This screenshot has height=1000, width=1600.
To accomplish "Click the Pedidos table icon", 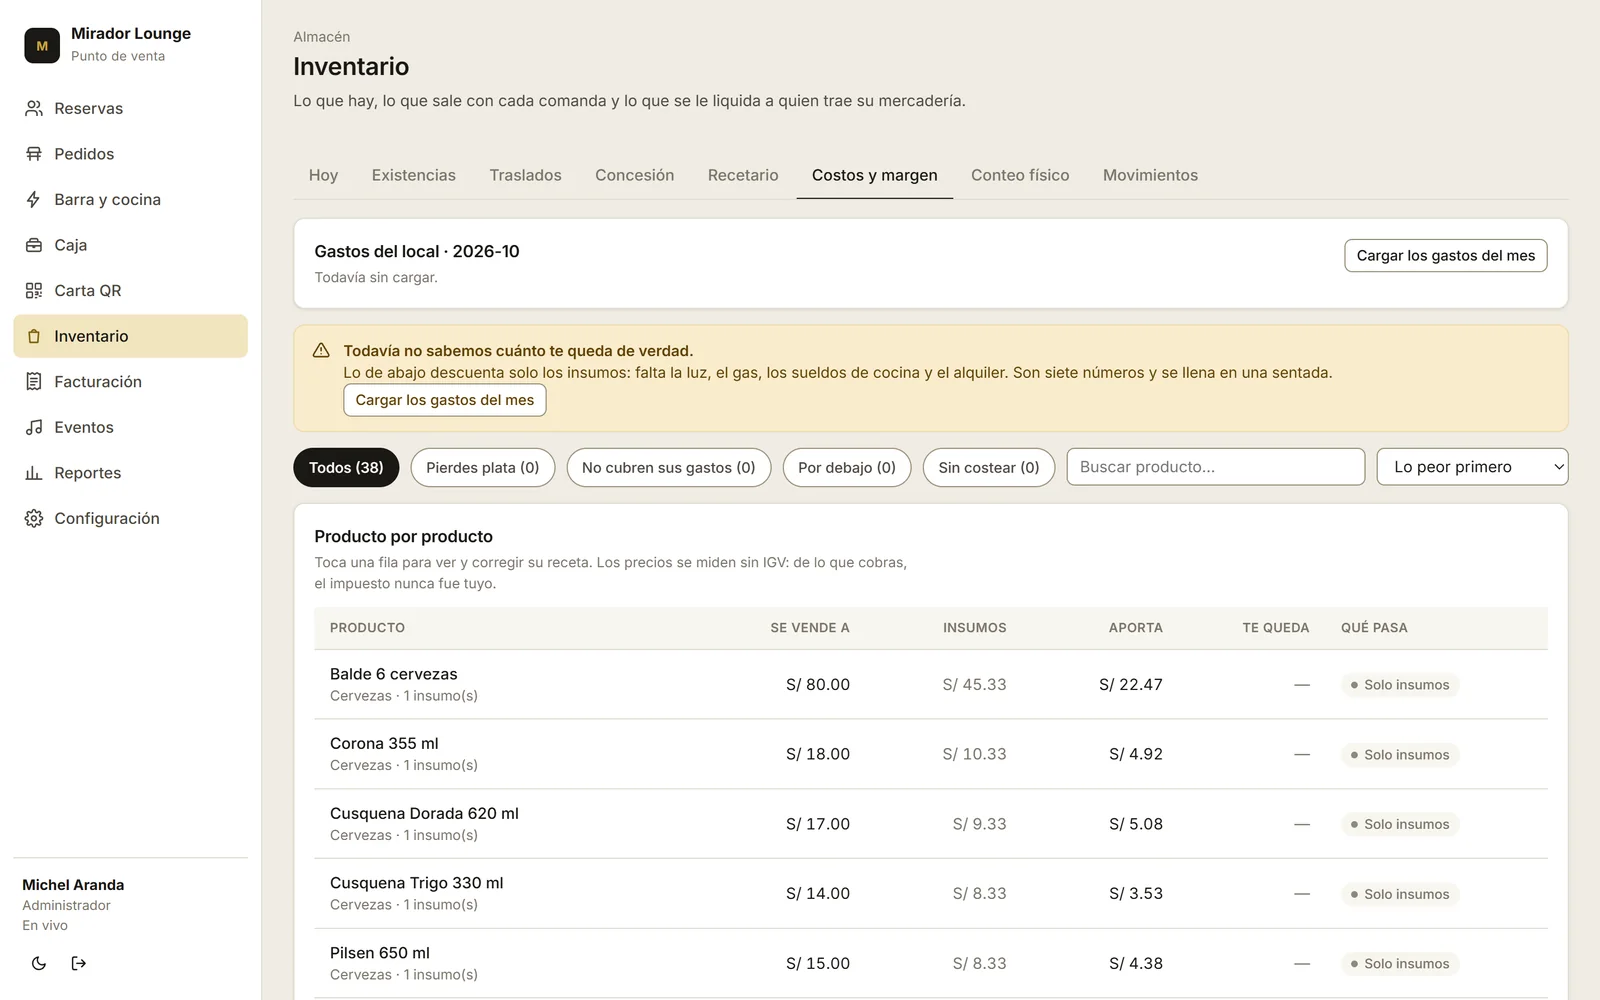I will pyautogui.click(x=34, y=154).
